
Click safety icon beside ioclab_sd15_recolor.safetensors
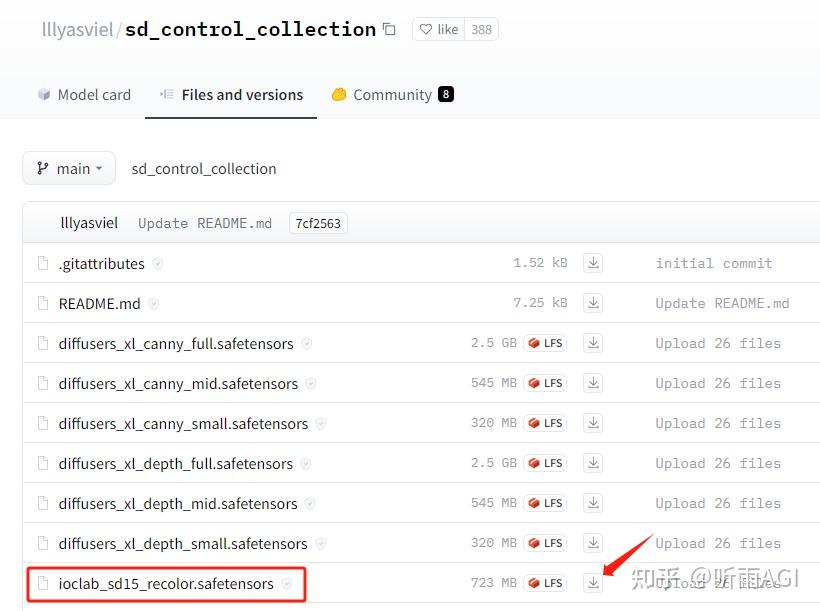tap(287, 584)
